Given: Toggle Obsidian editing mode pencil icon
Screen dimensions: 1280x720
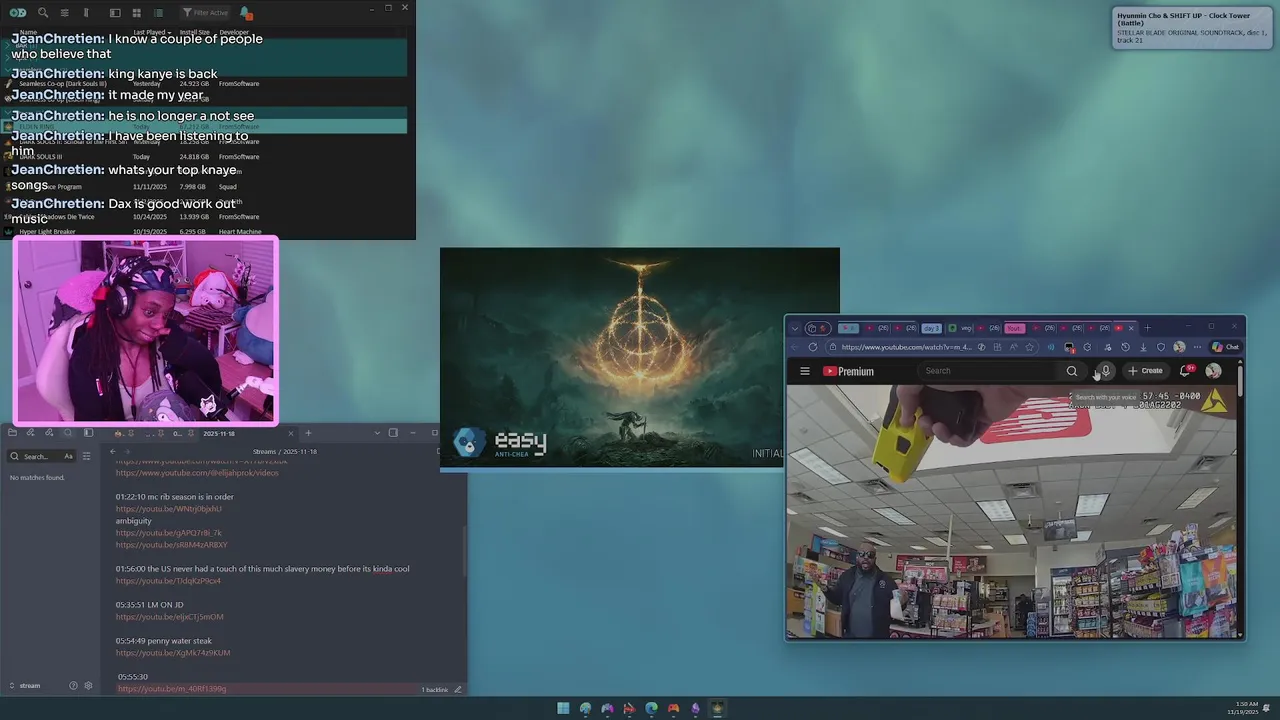Looking at the screenshot, I should pos(458,689).
